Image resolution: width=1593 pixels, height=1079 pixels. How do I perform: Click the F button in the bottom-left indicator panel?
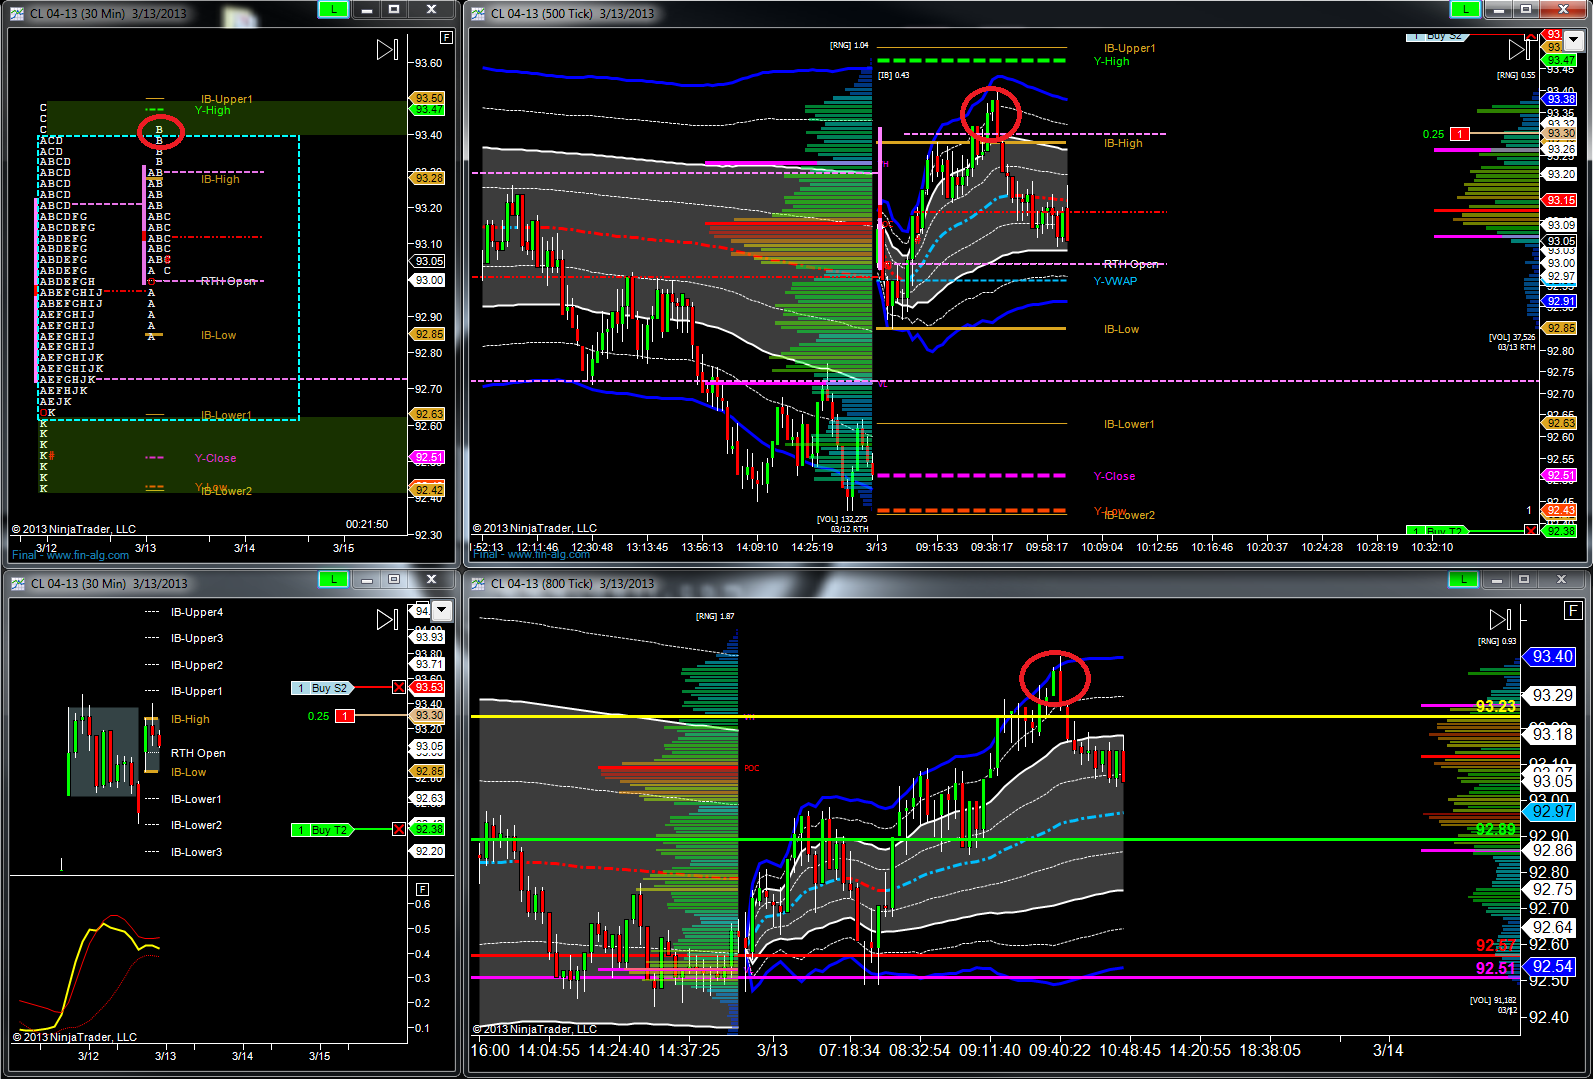(x=422, y=889)
